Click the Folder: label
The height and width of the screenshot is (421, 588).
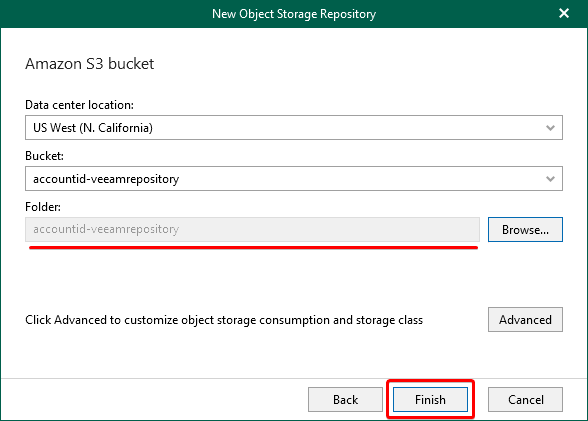tap(43, 207)
